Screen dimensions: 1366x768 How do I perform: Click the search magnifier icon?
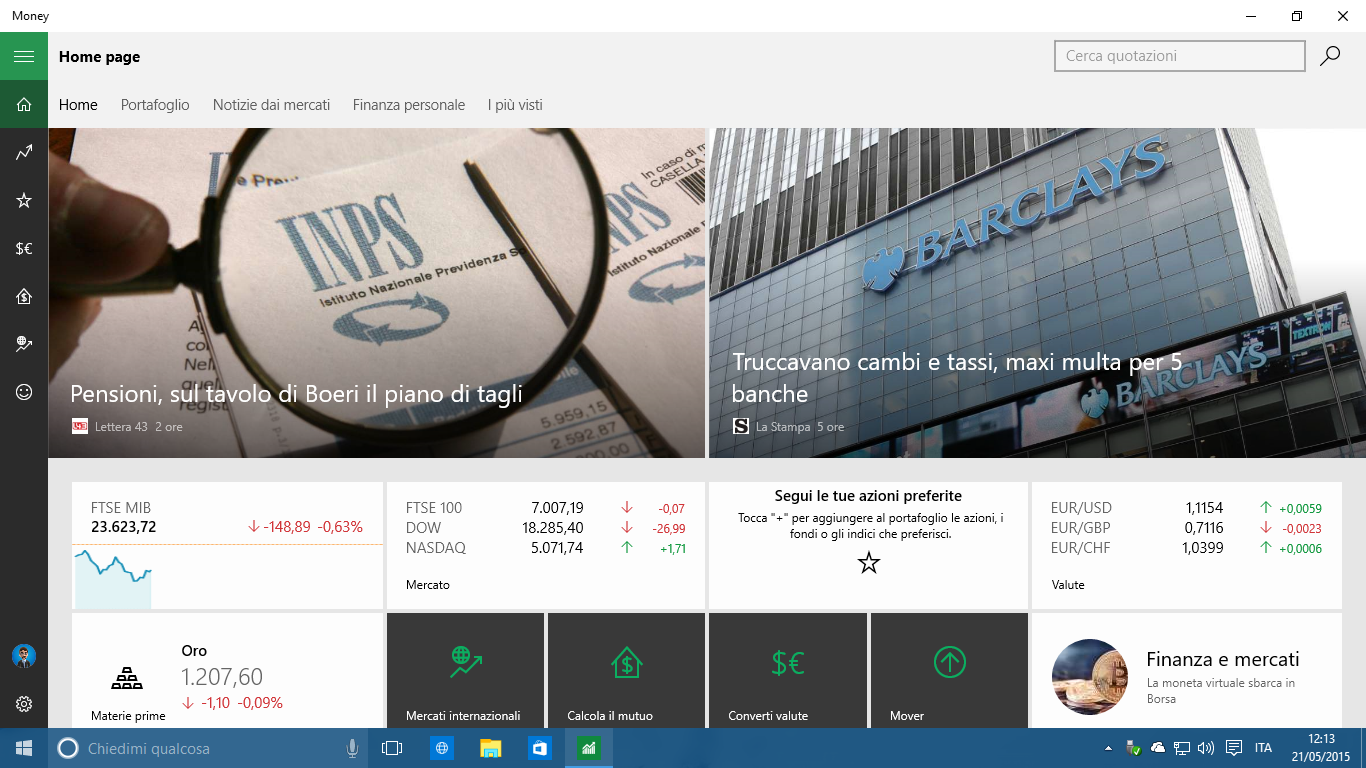coord(1330,56)
